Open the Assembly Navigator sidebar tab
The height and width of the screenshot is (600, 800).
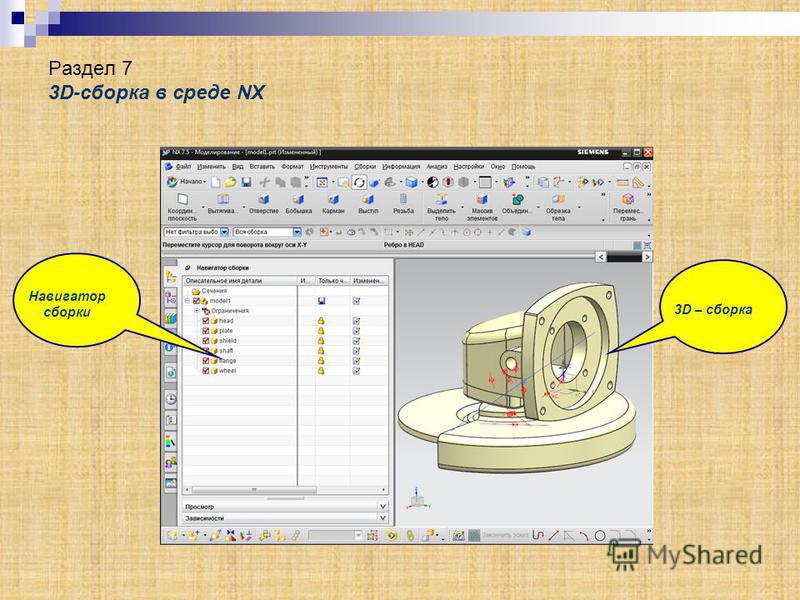[170, 278]
